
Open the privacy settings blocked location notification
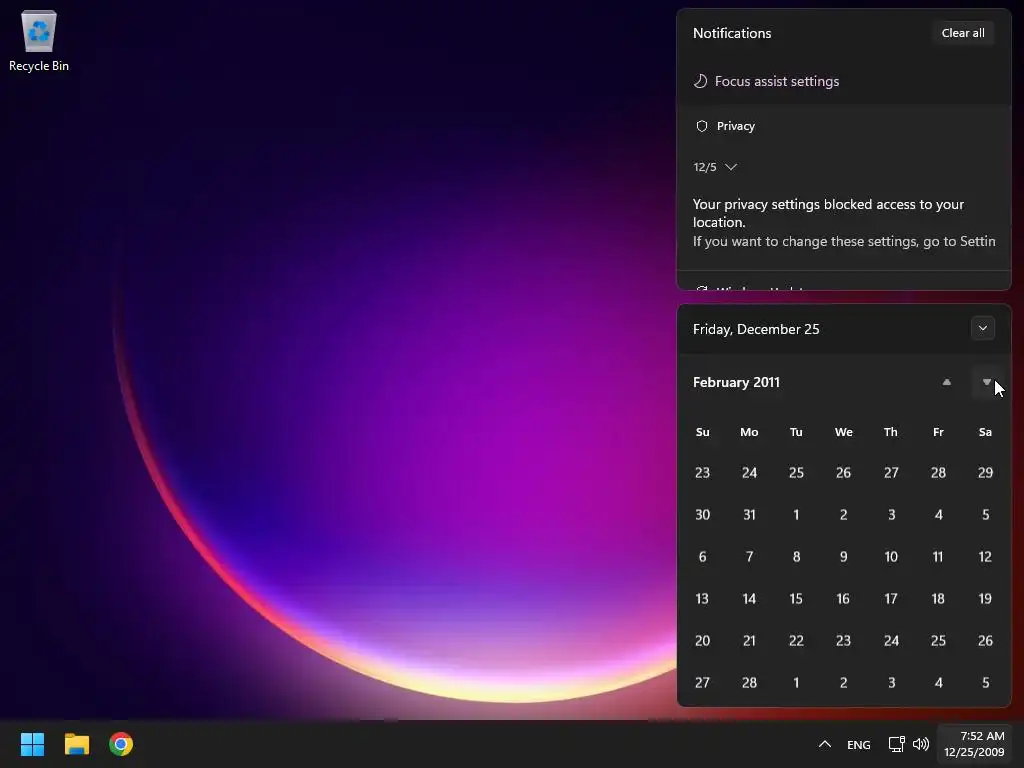coord(844,223)
